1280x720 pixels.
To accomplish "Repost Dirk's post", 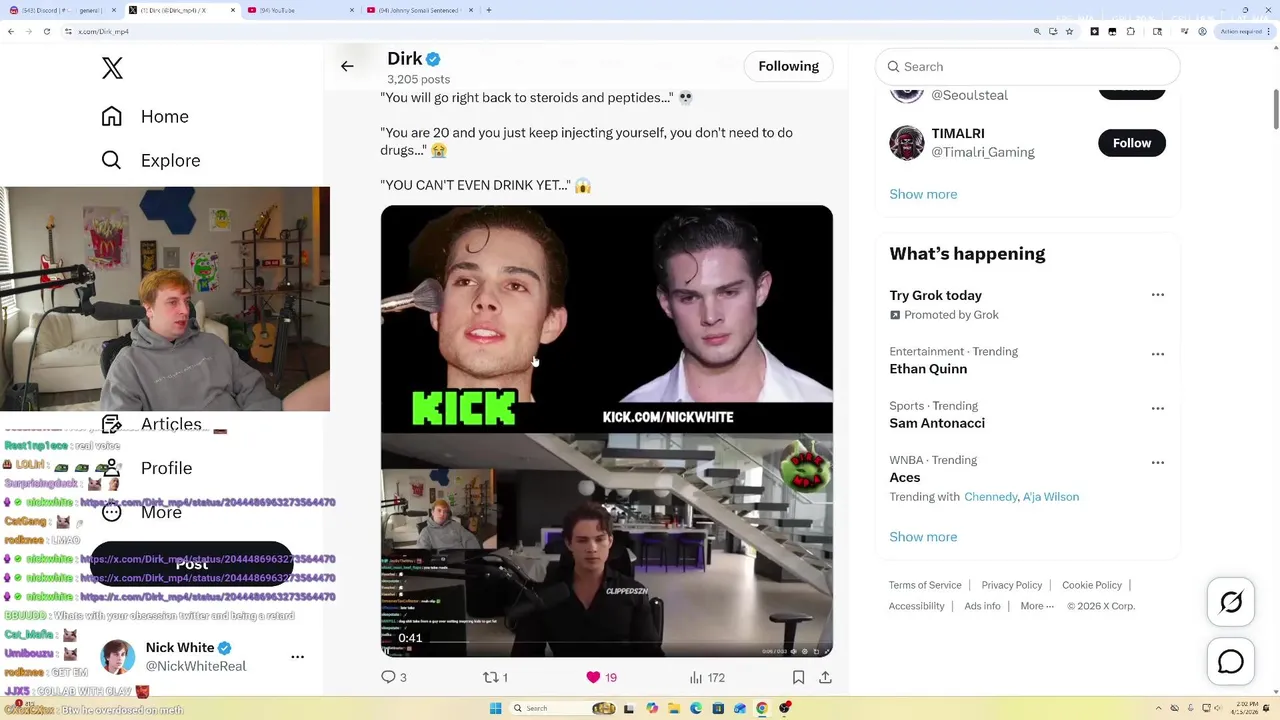I will point(491,677).
